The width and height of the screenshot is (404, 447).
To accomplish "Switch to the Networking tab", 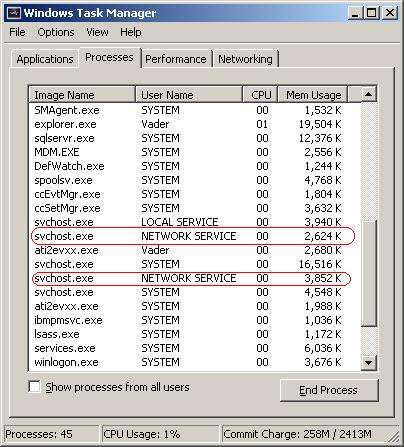I will pos(245,59).
